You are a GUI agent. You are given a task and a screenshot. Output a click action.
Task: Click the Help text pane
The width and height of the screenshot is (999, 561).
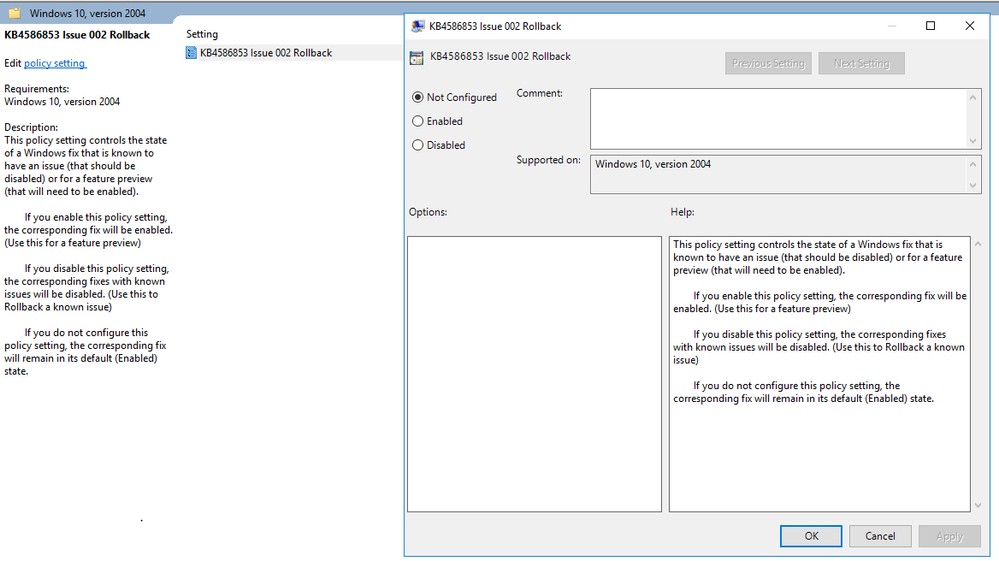tap(819, 374)
